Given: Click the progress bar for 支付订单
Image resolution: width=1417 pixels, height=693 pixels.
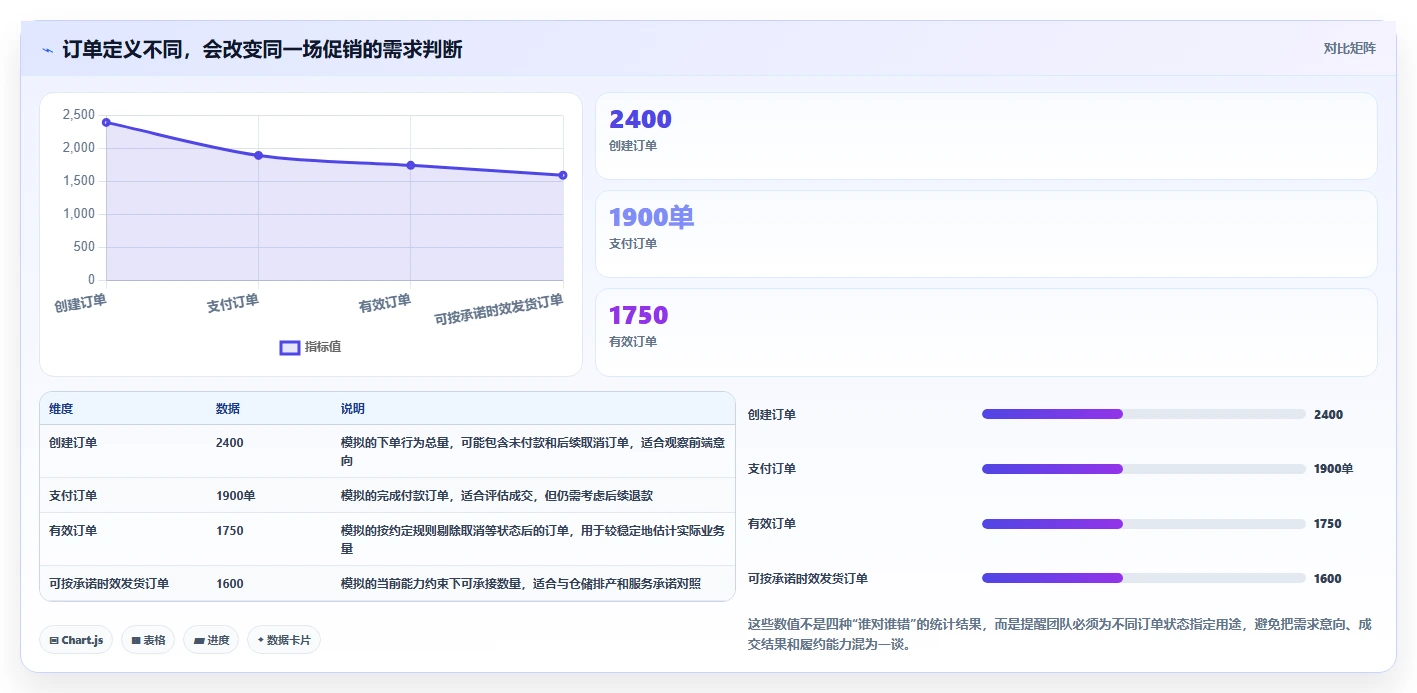Looking at the screenshot, I should pos(1144,469).
